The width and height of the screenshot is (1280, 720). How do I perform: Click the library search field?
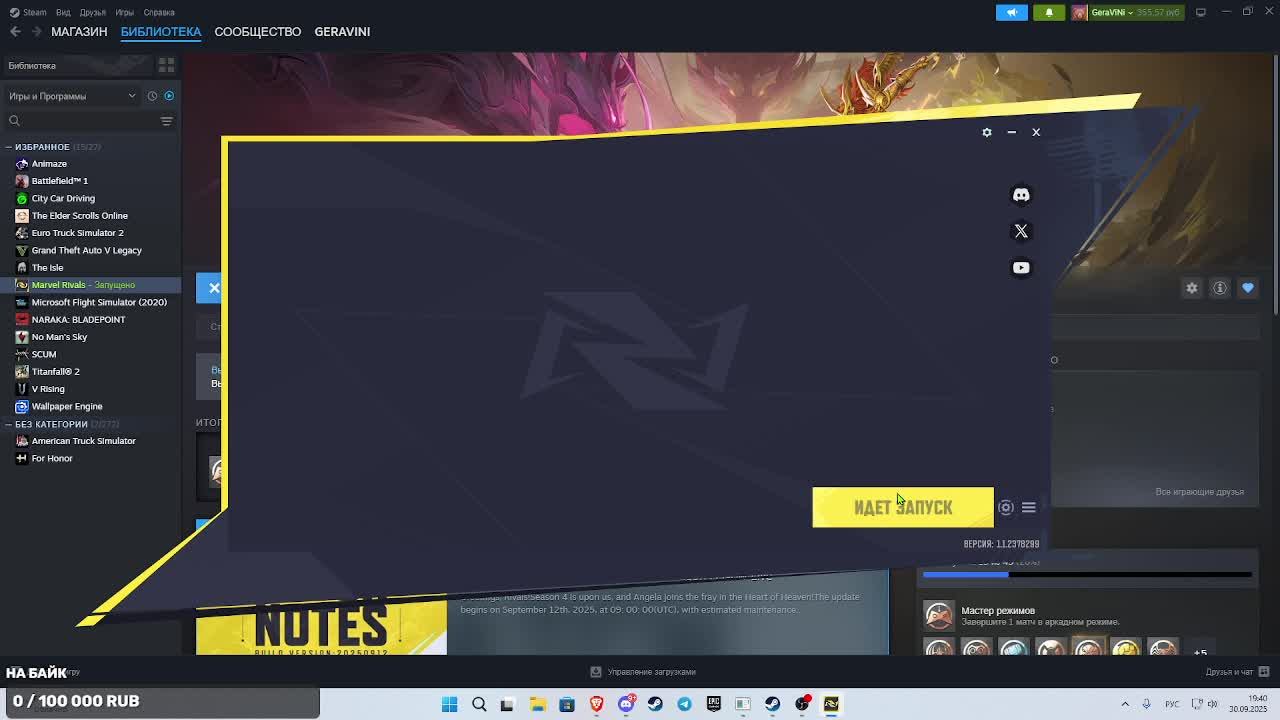click(82, 121)
